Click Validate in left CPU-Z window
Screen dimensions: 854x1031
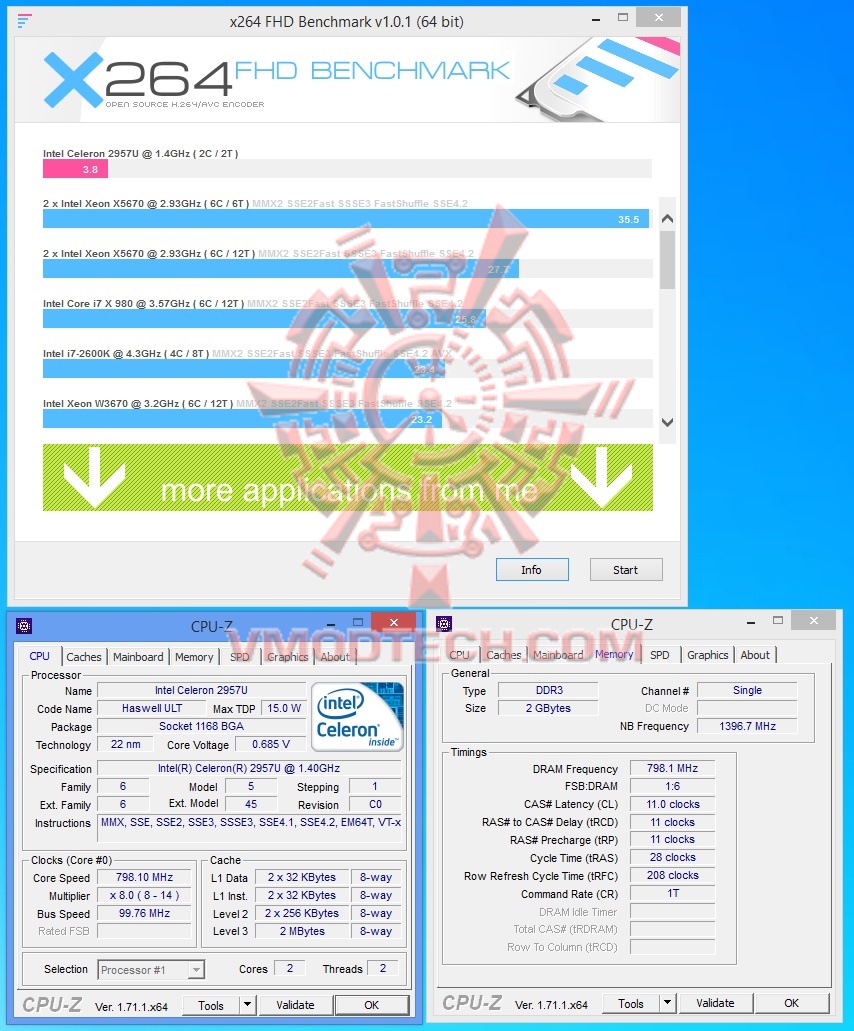[295, 1005]
